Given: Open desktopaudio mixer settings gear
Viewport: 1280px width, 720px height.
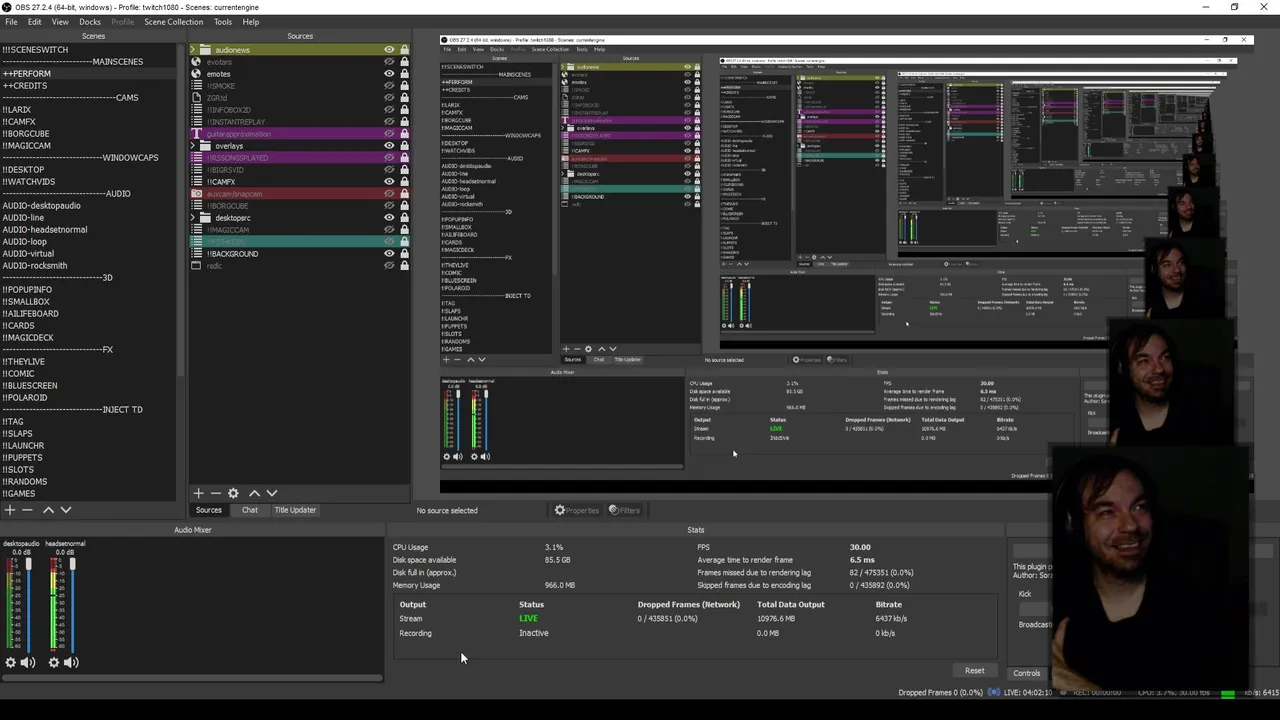Looking at the screenshot, I should point(11,662).
